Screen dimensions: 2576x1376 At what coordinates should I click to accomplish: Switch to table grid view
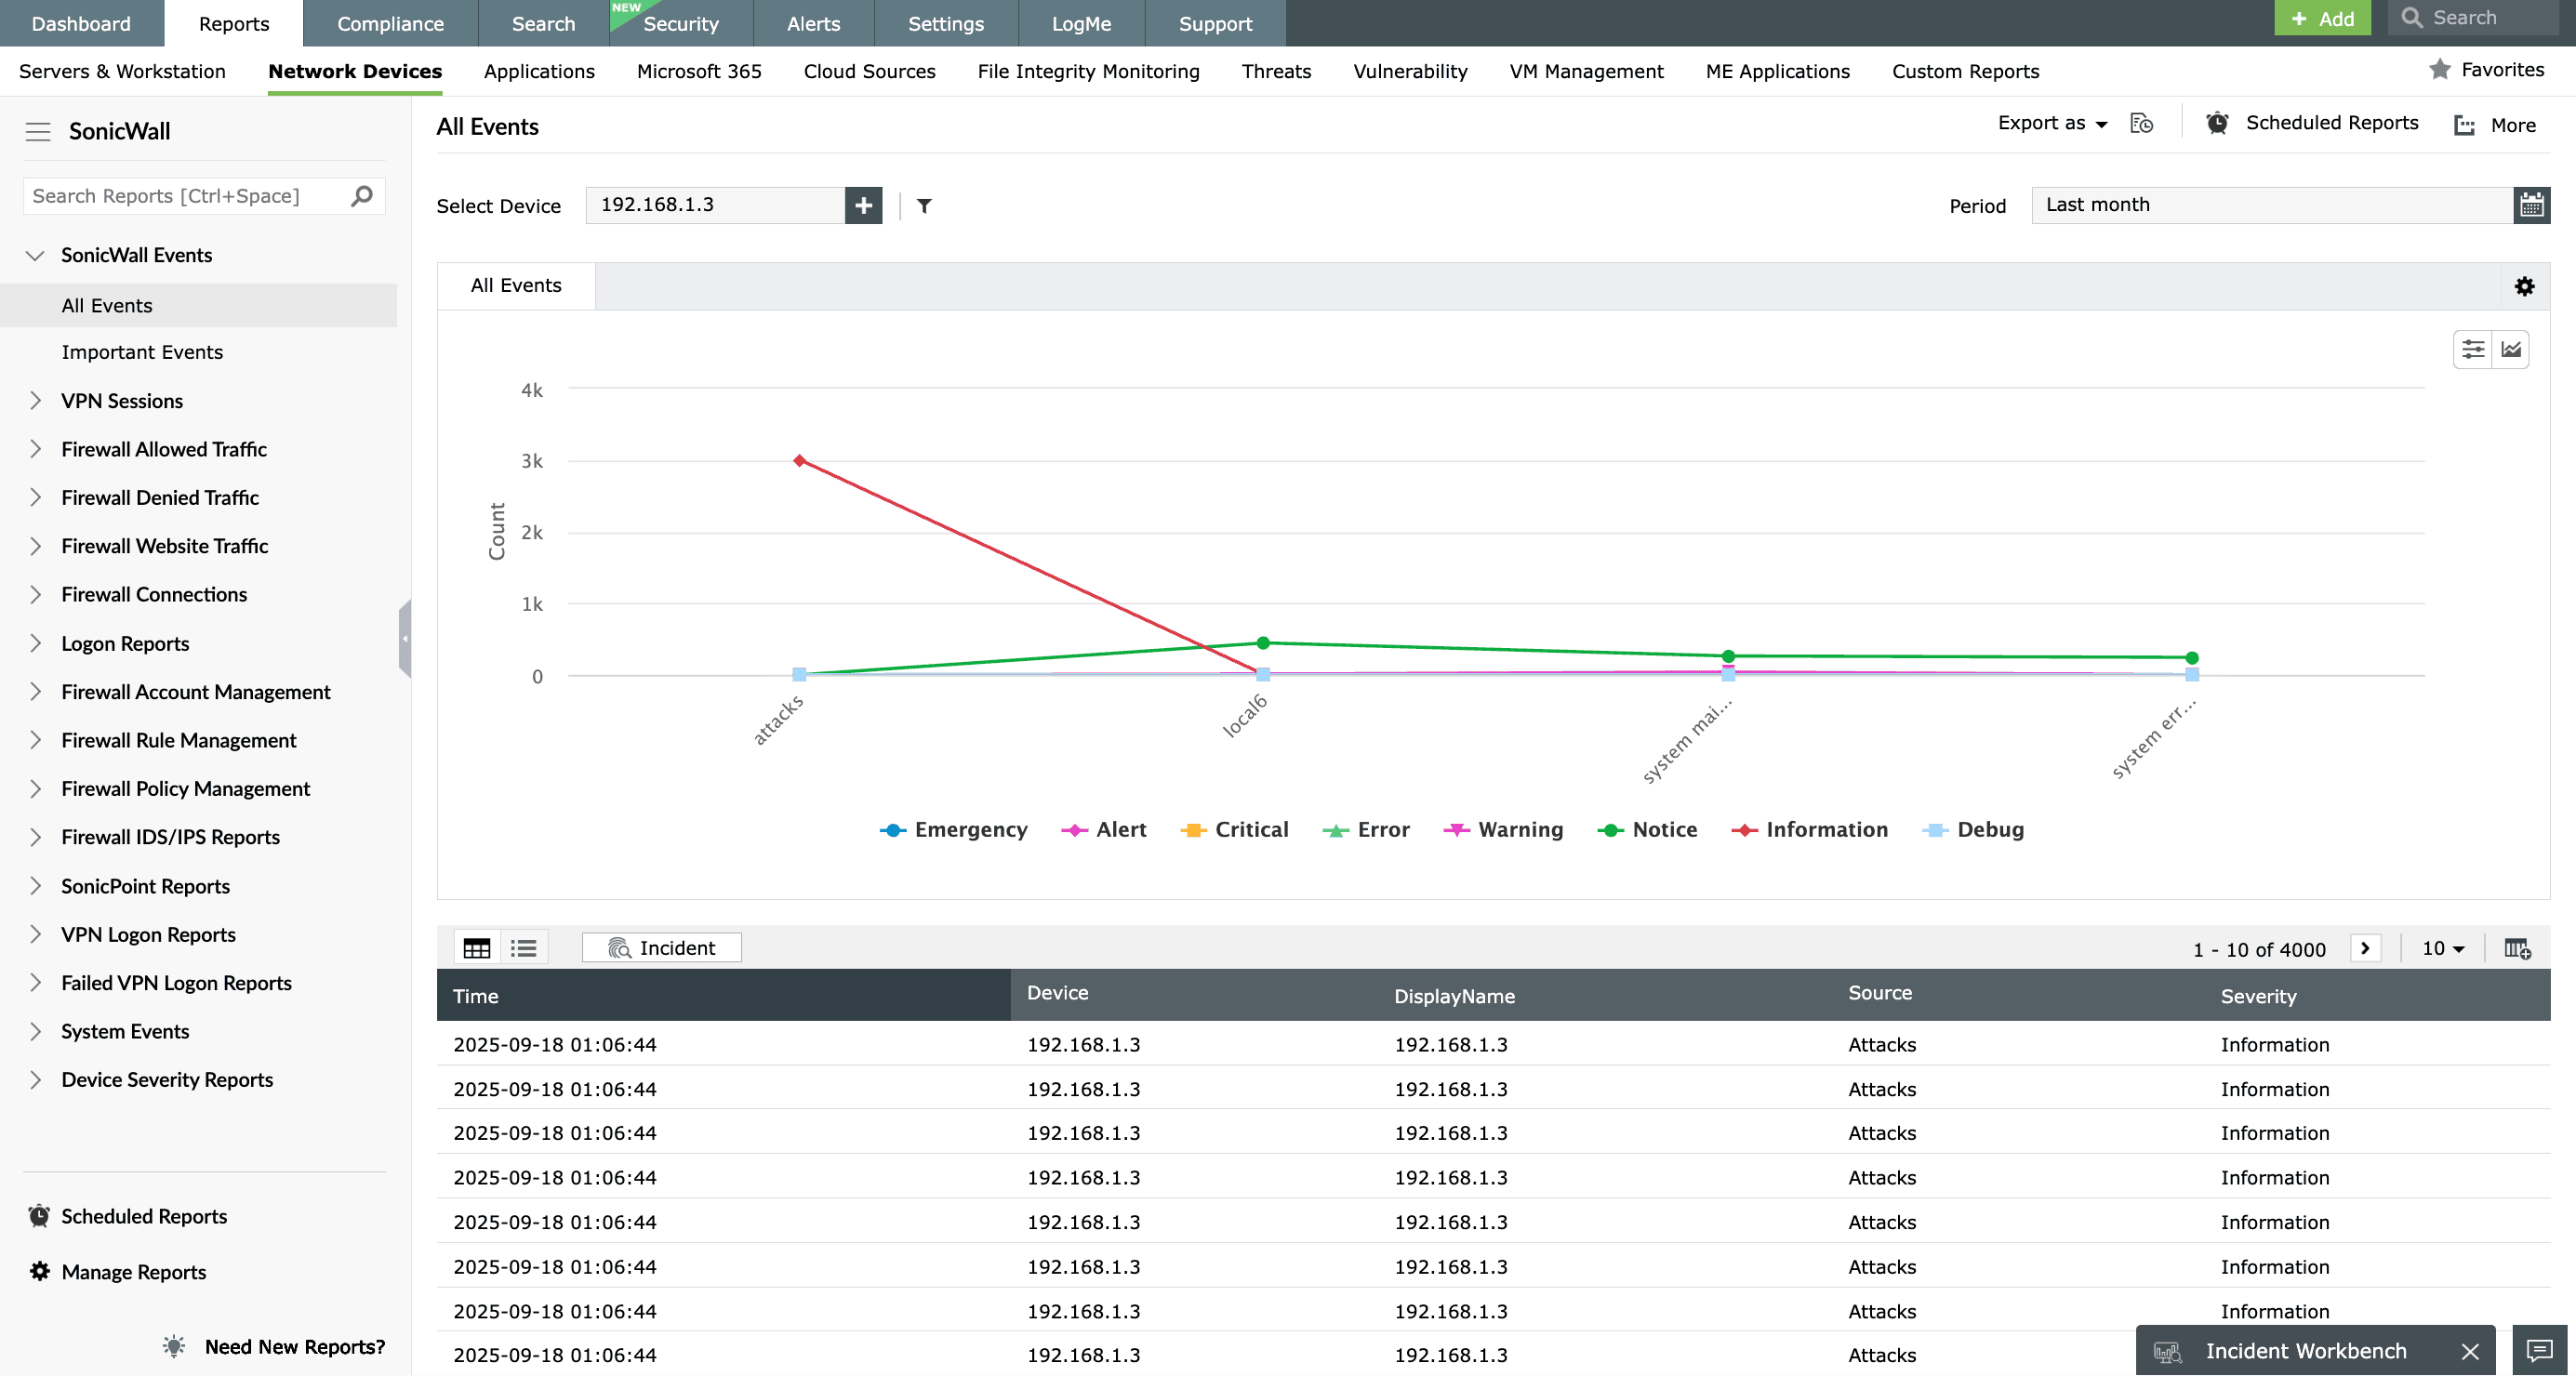(x=477, y=948)
